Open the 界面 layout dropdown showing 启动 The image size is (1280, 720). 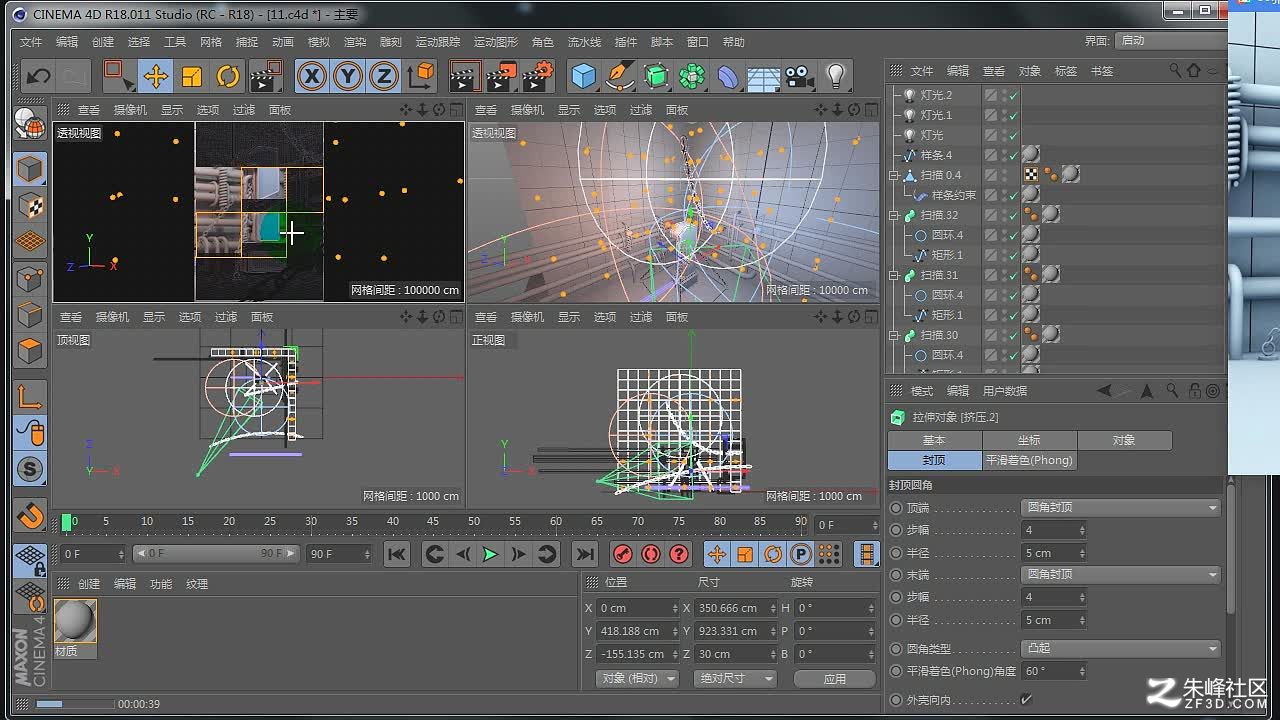[1171, 41]
